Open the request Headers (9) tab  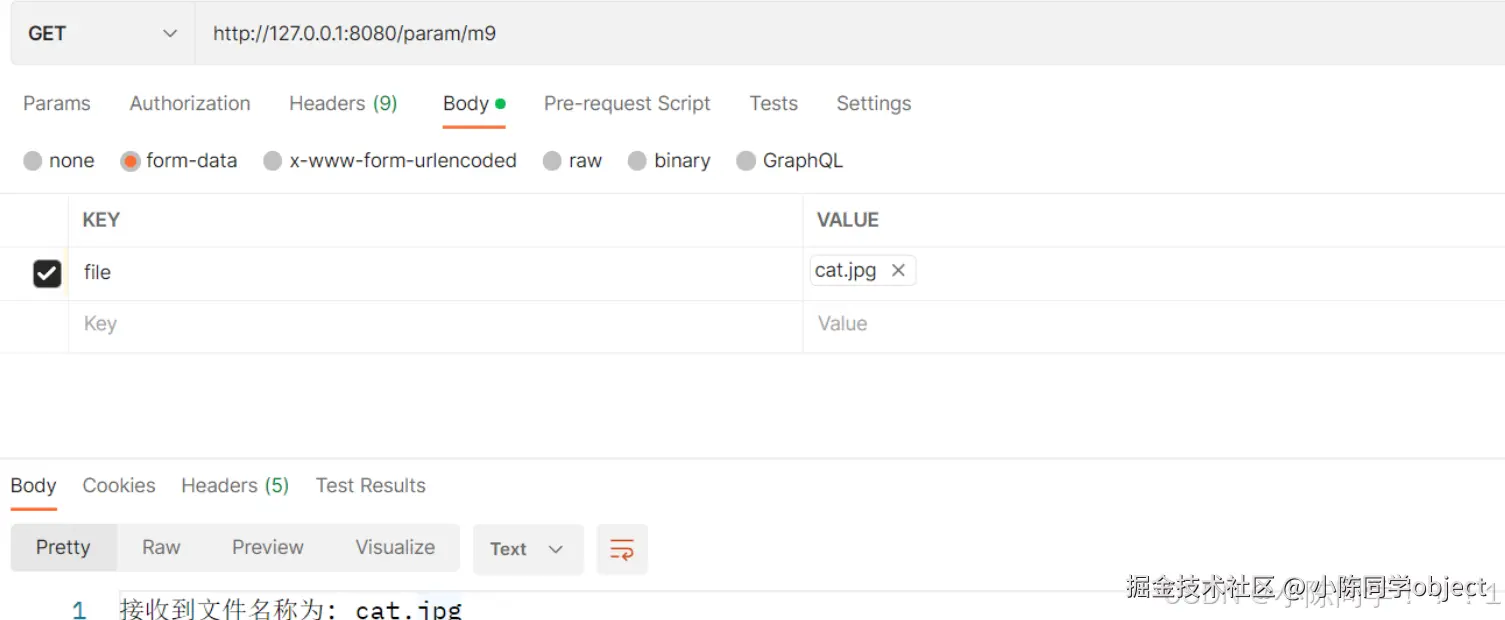click(343, 103)
